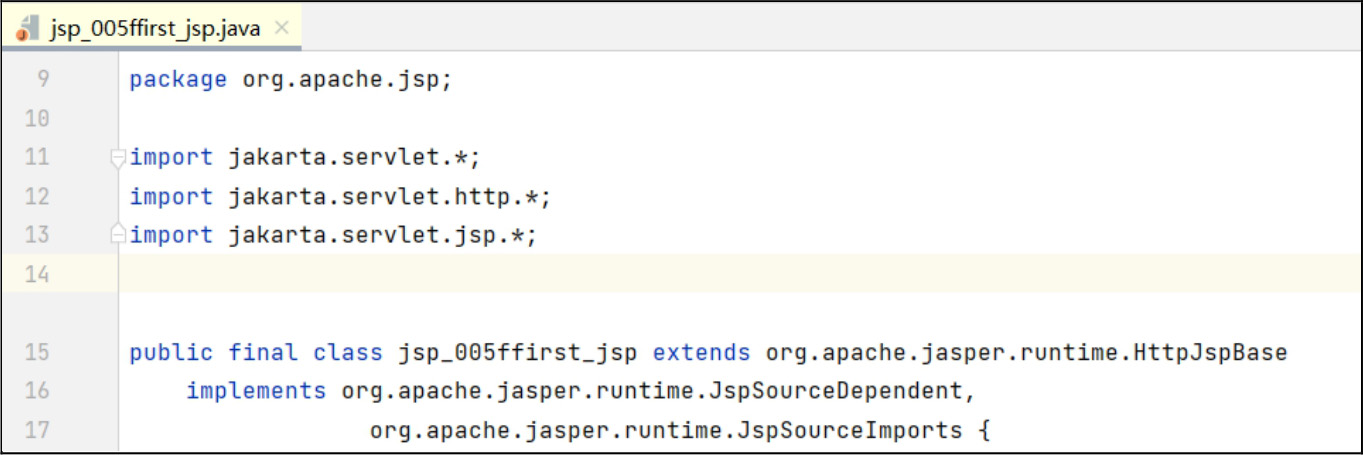Place the cursor on empty highlighted line 14
The width and height of the screenshot is (1363, 455).
[600, 274]
